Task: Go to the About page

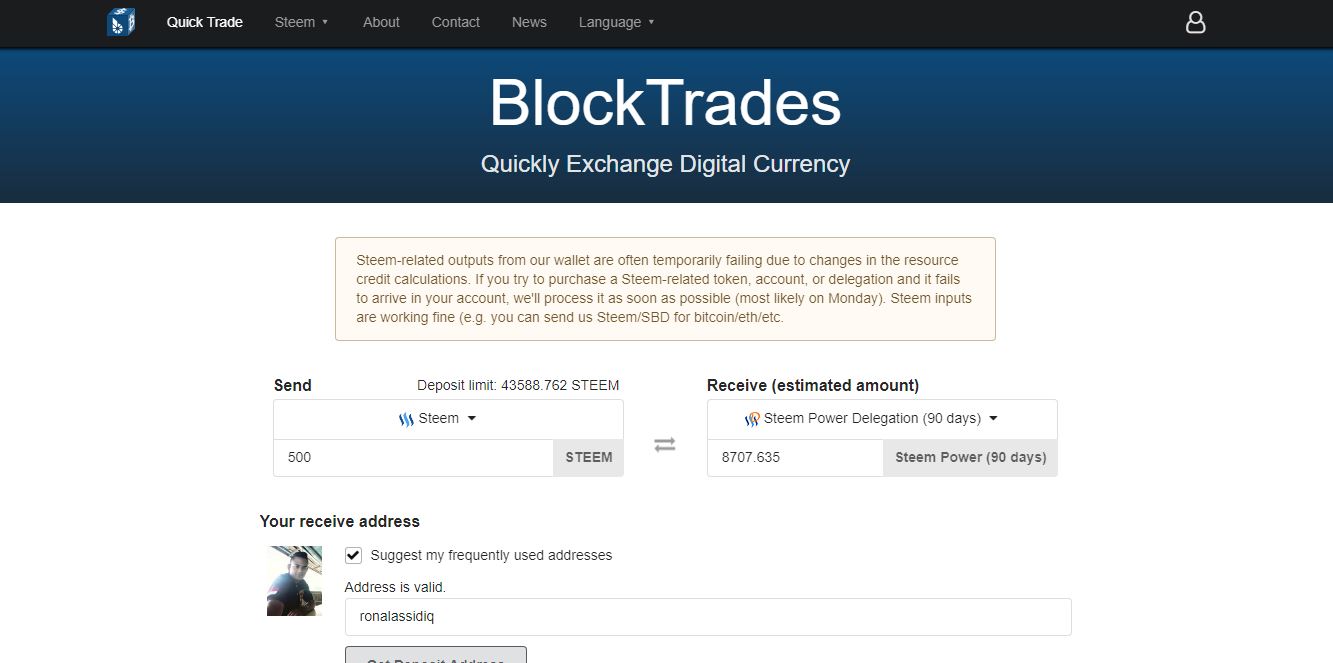Action: point(381,22)
